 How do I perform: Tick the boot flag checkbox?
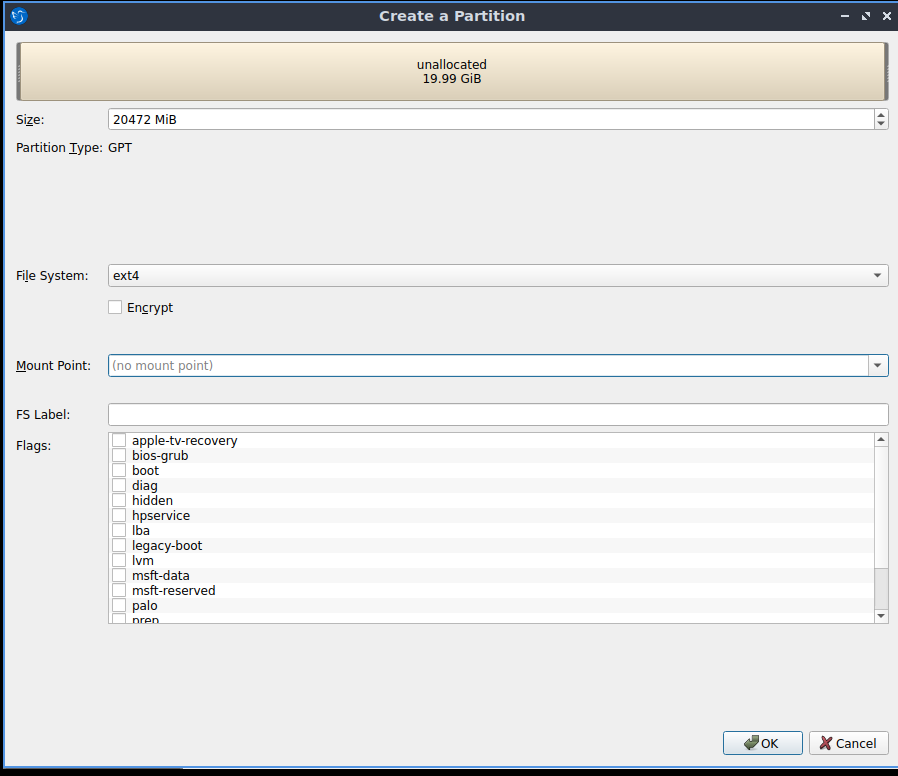click(119, 471)
